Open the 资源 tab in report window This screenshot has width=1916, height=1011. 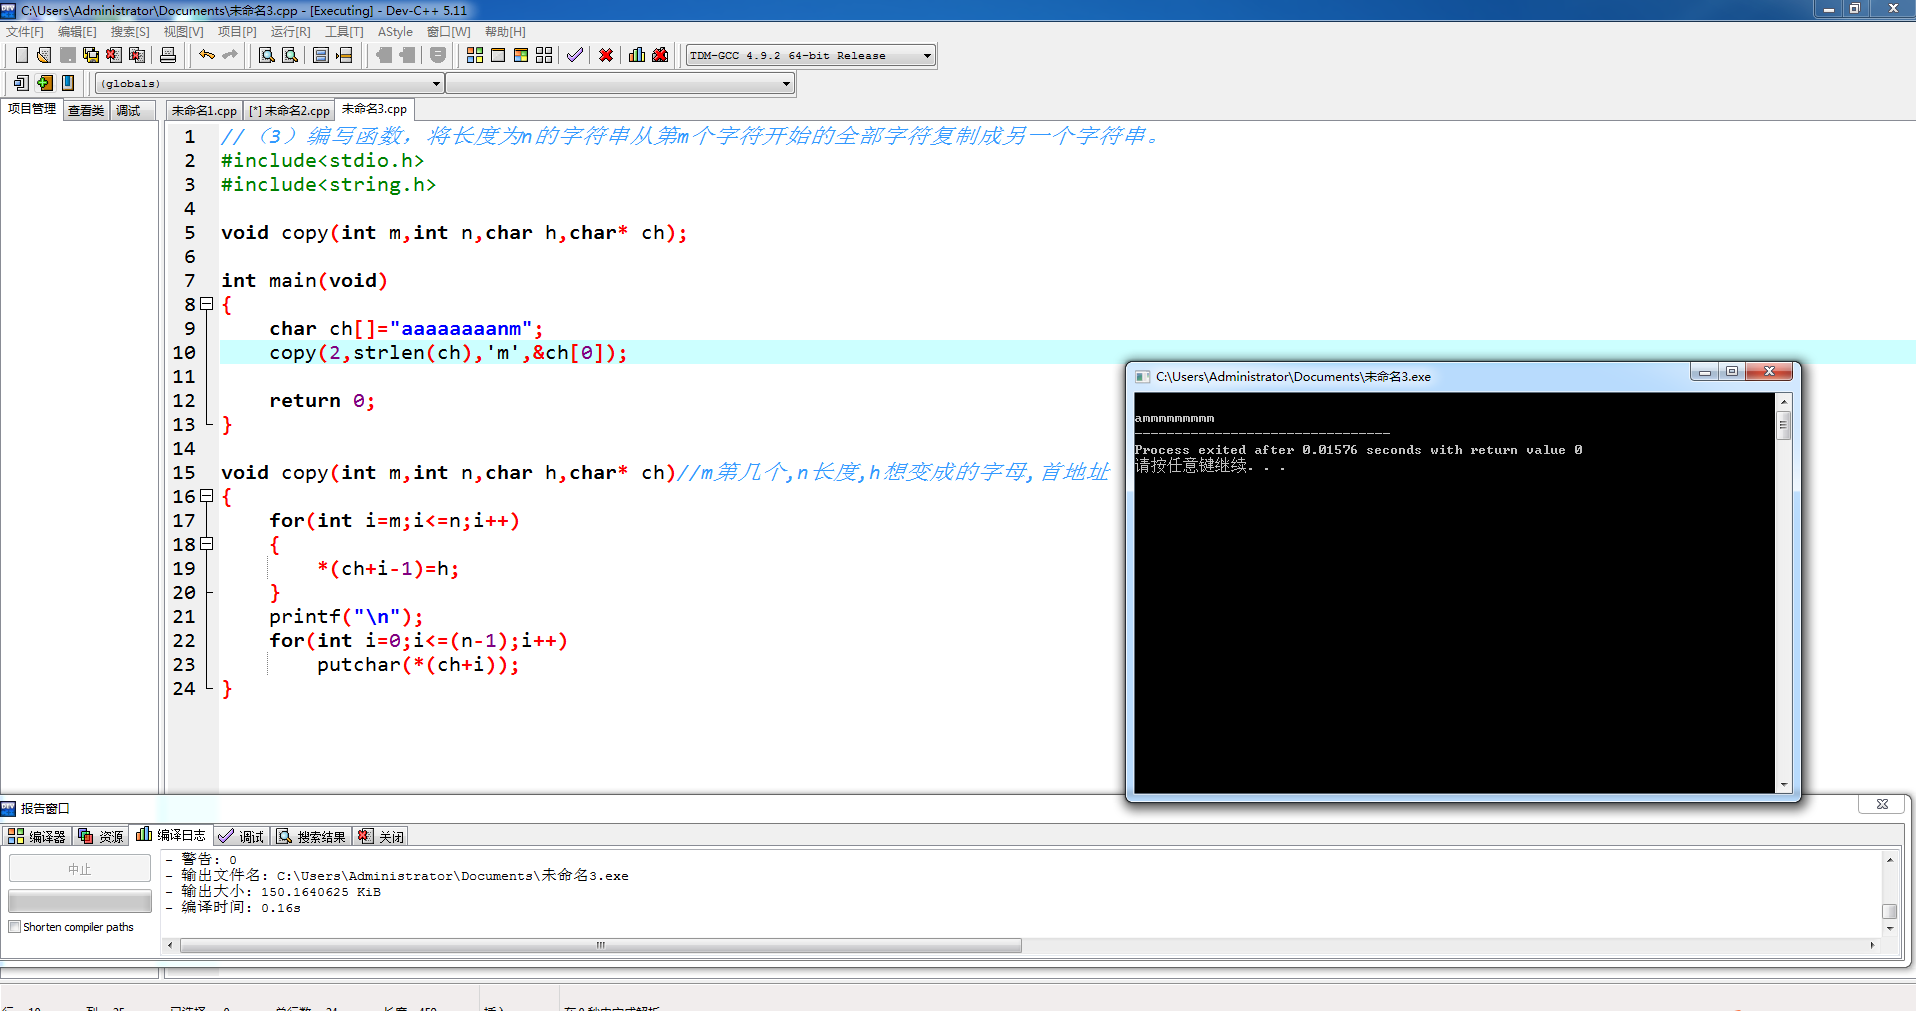tap(101, 836)
